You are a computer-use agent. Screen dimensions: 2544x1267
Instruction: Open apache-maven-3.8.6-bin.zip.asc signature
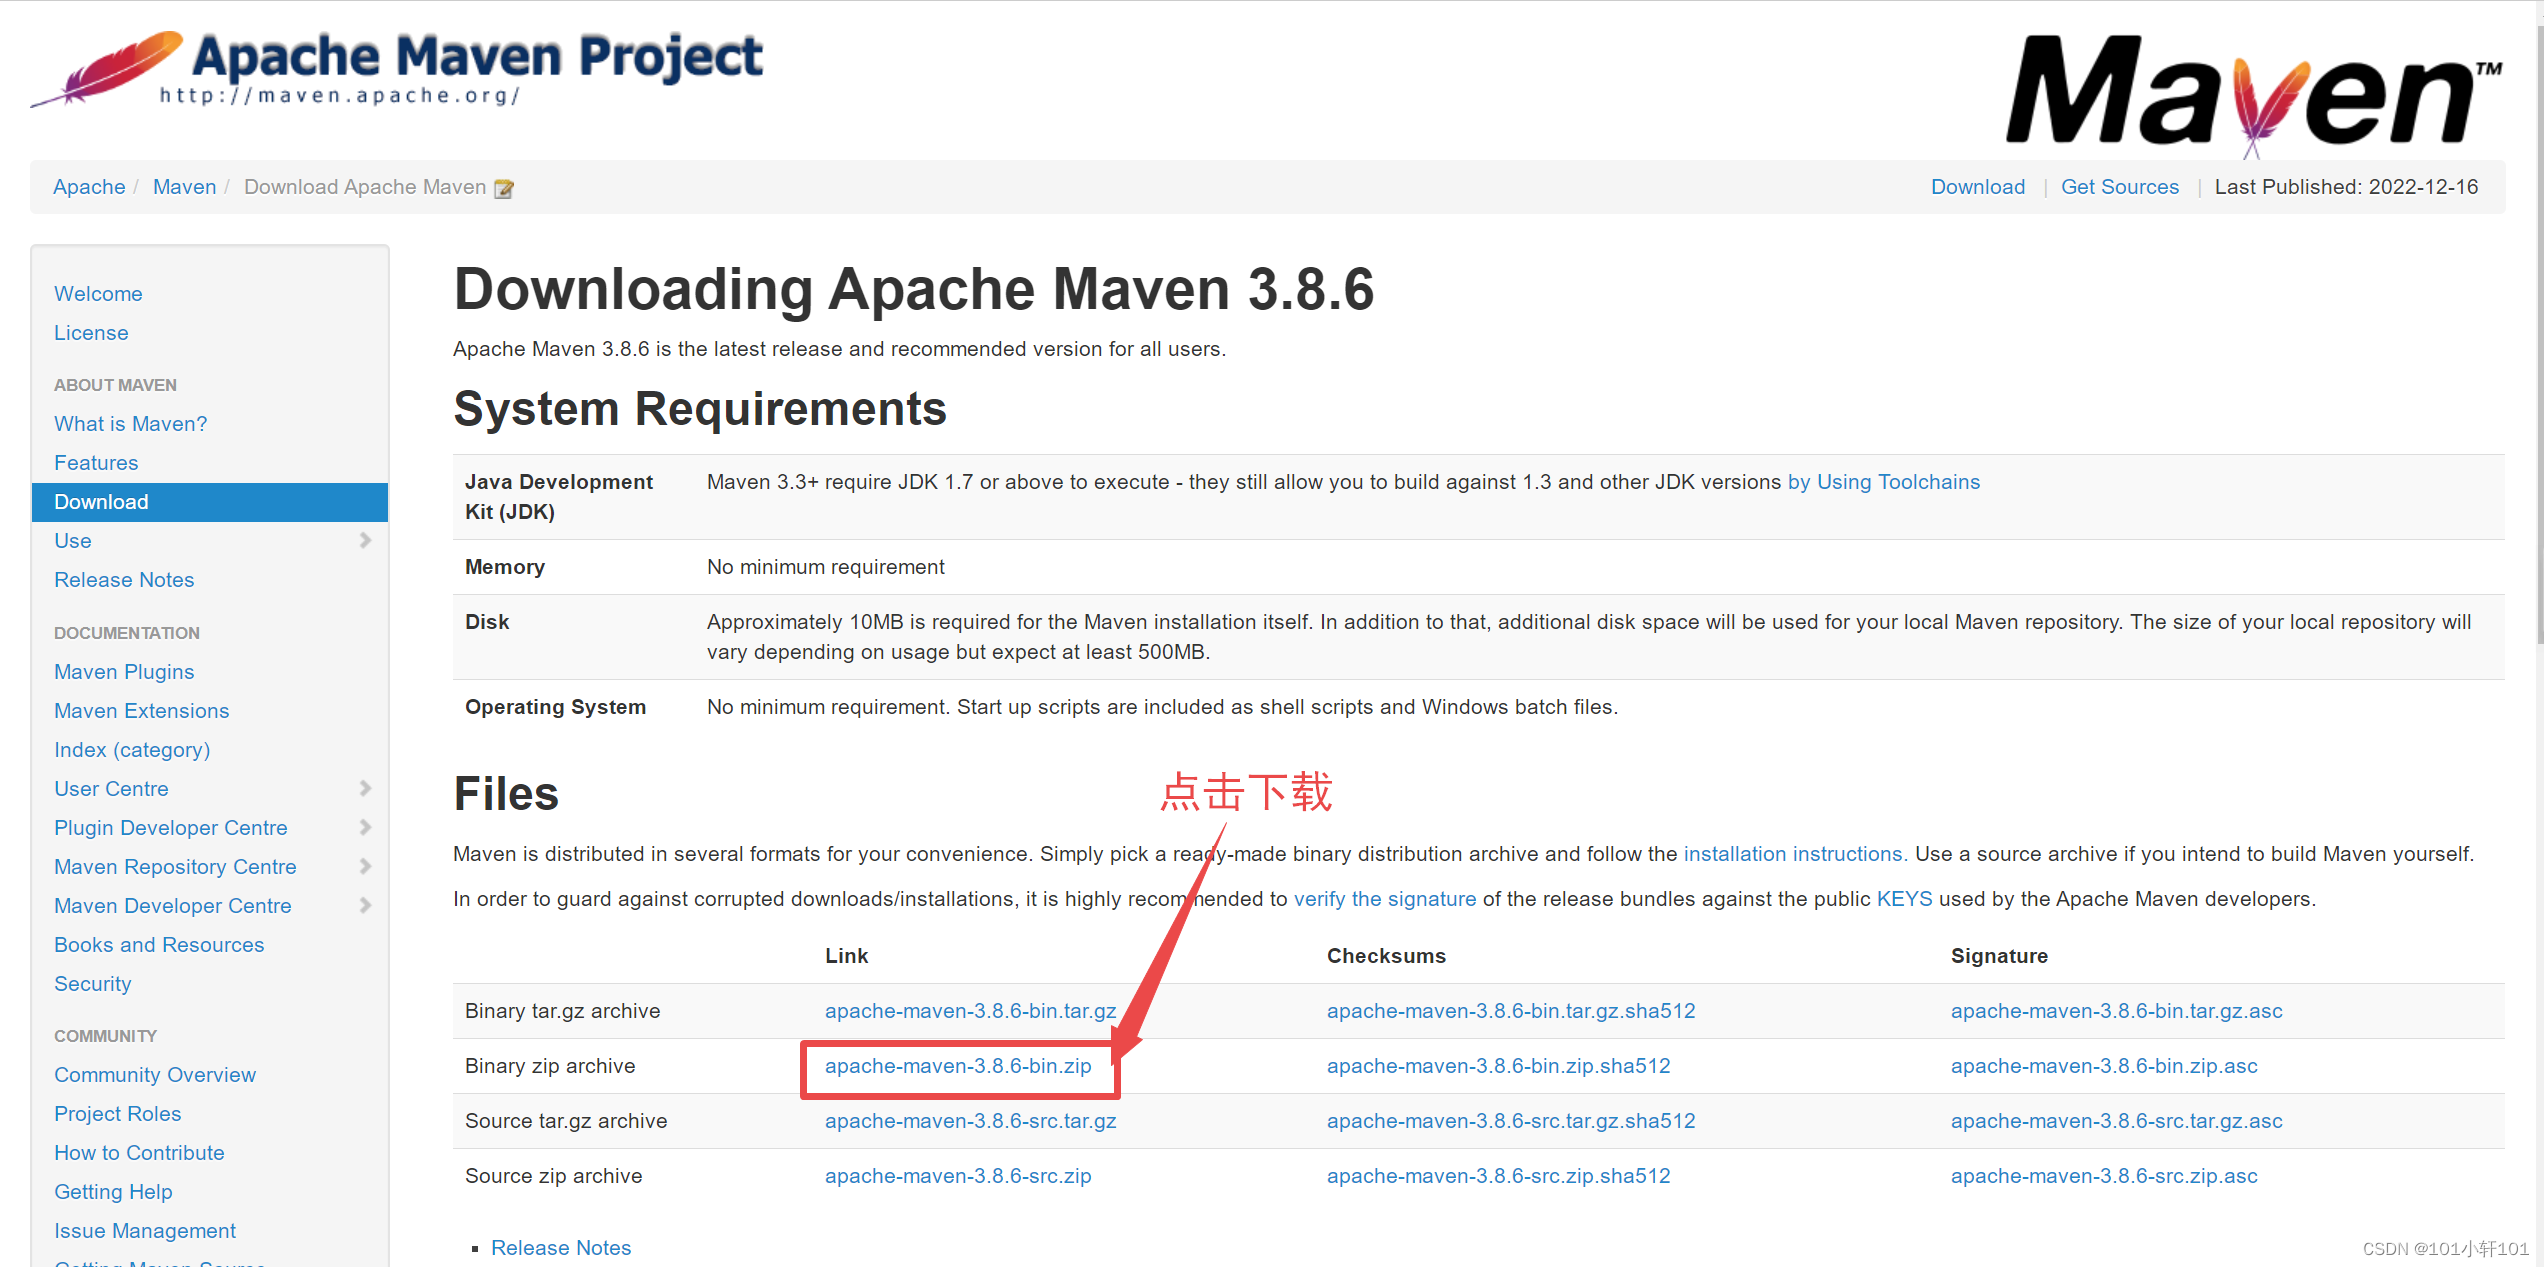click(2103, 1066)
